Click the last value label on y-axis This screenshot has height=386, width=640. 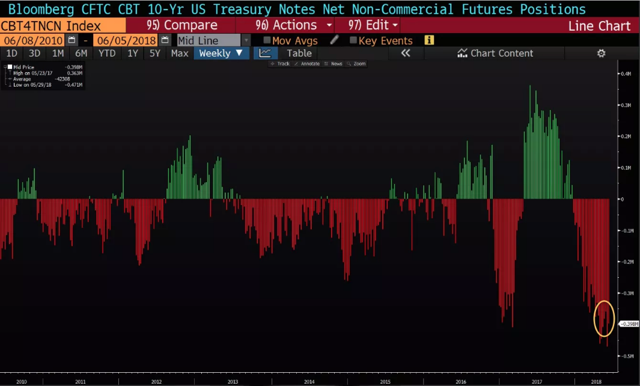click(x=629, y=324)
